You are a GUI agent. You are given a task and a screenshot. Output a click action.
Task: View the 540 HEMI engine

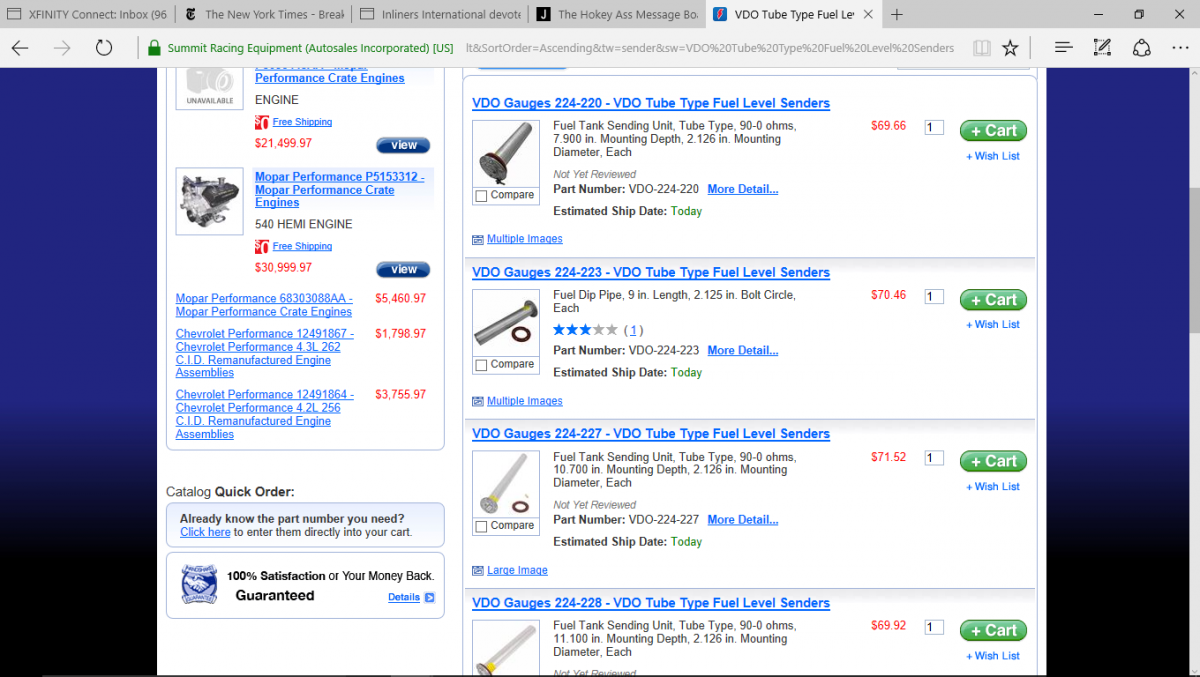[x=403, y=270]
